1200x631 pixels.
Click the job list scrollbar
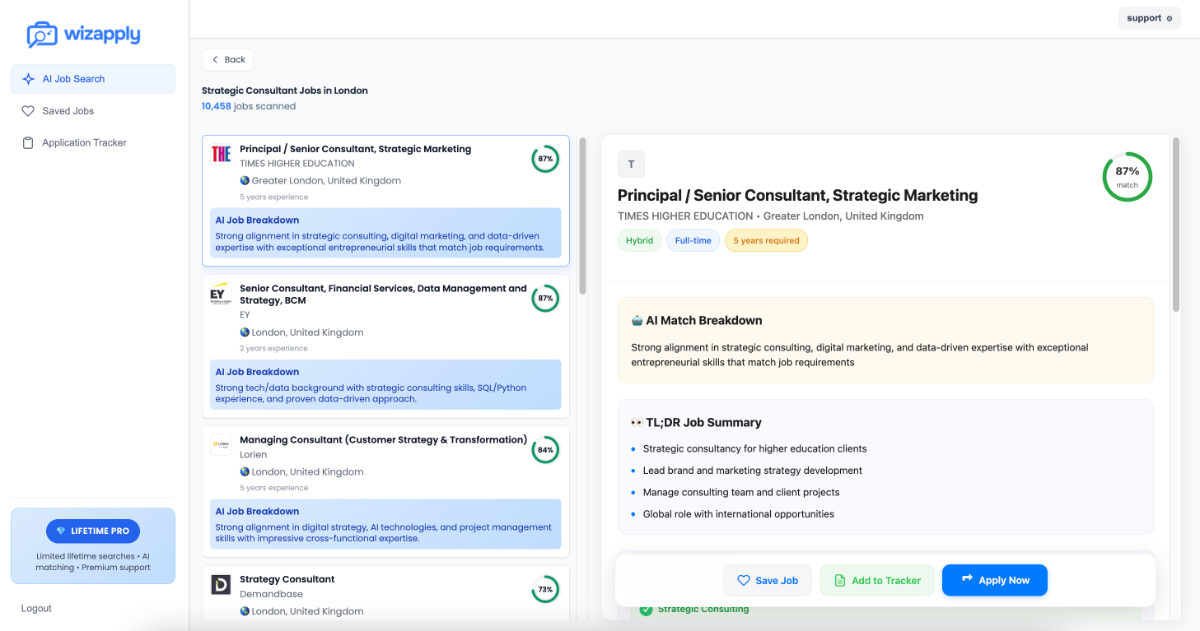(x=583, y=215)
